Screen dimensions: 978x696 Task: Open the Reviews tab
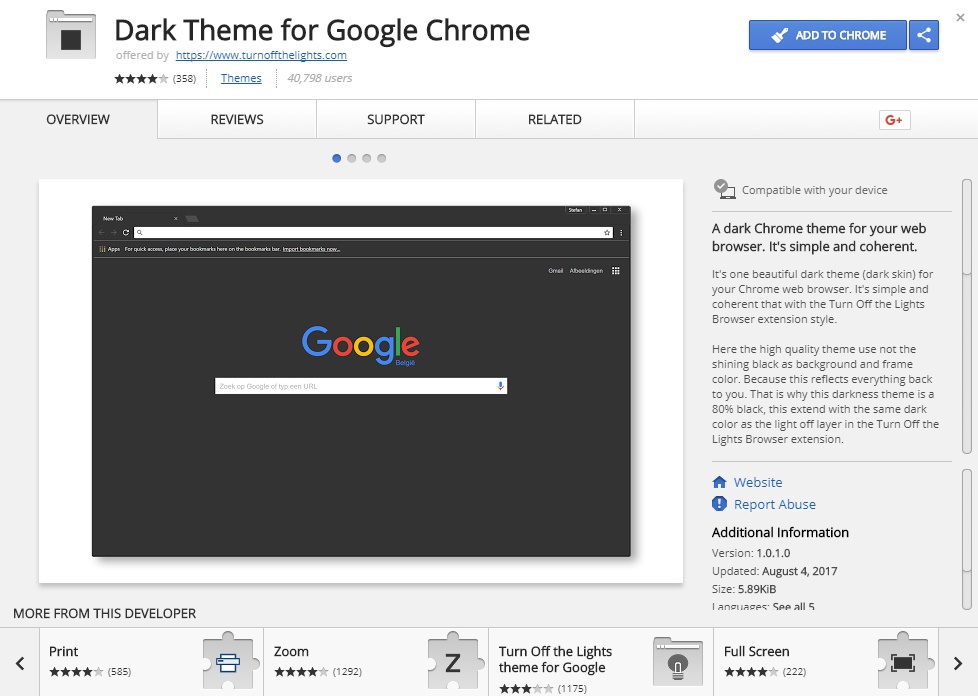click(237, 119)
